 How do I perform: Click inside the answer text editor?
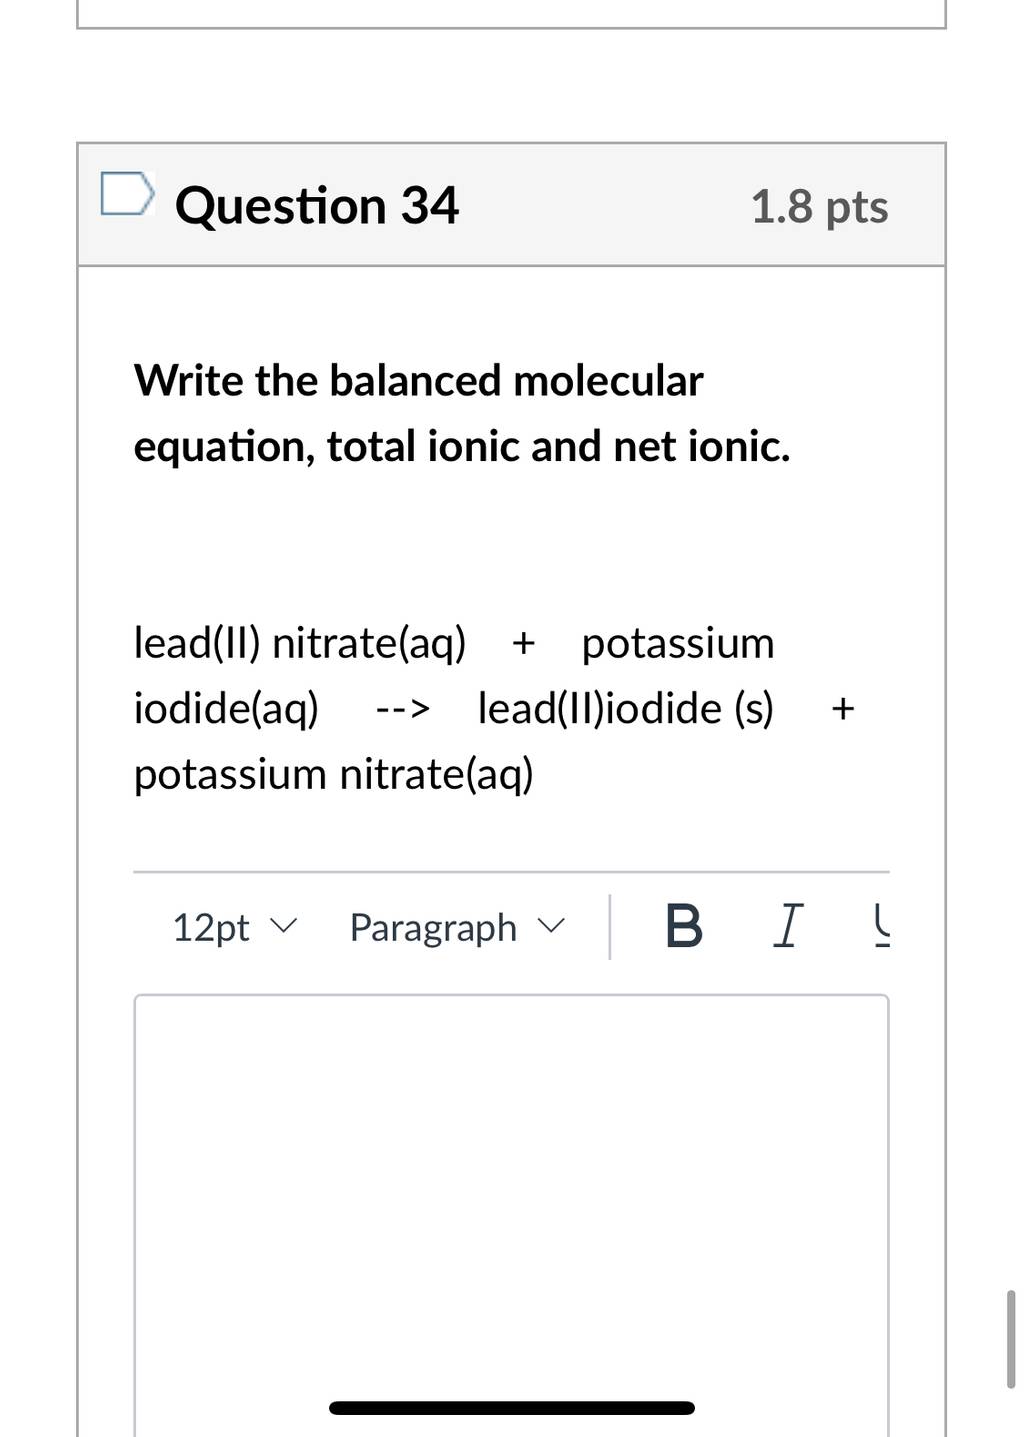click(511, 1215)
